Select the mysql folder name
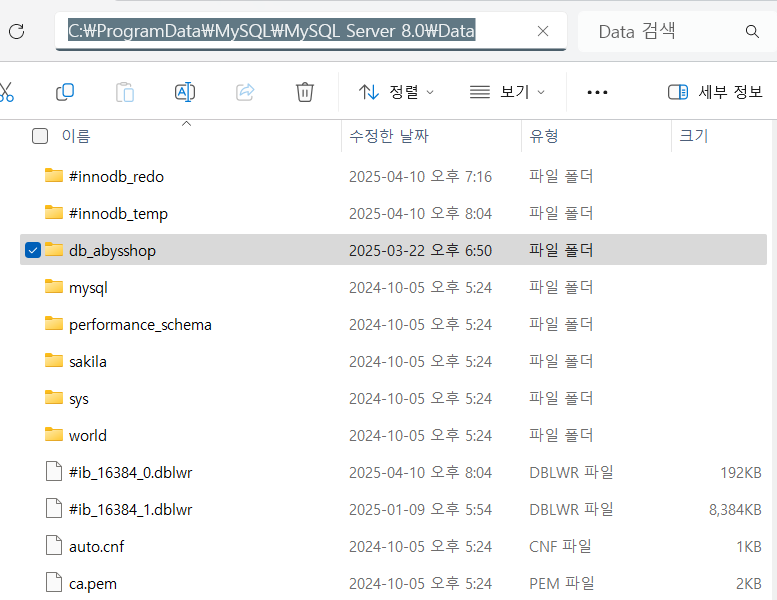The height and width of the screenshot is (600, 777). click(88, 288)
